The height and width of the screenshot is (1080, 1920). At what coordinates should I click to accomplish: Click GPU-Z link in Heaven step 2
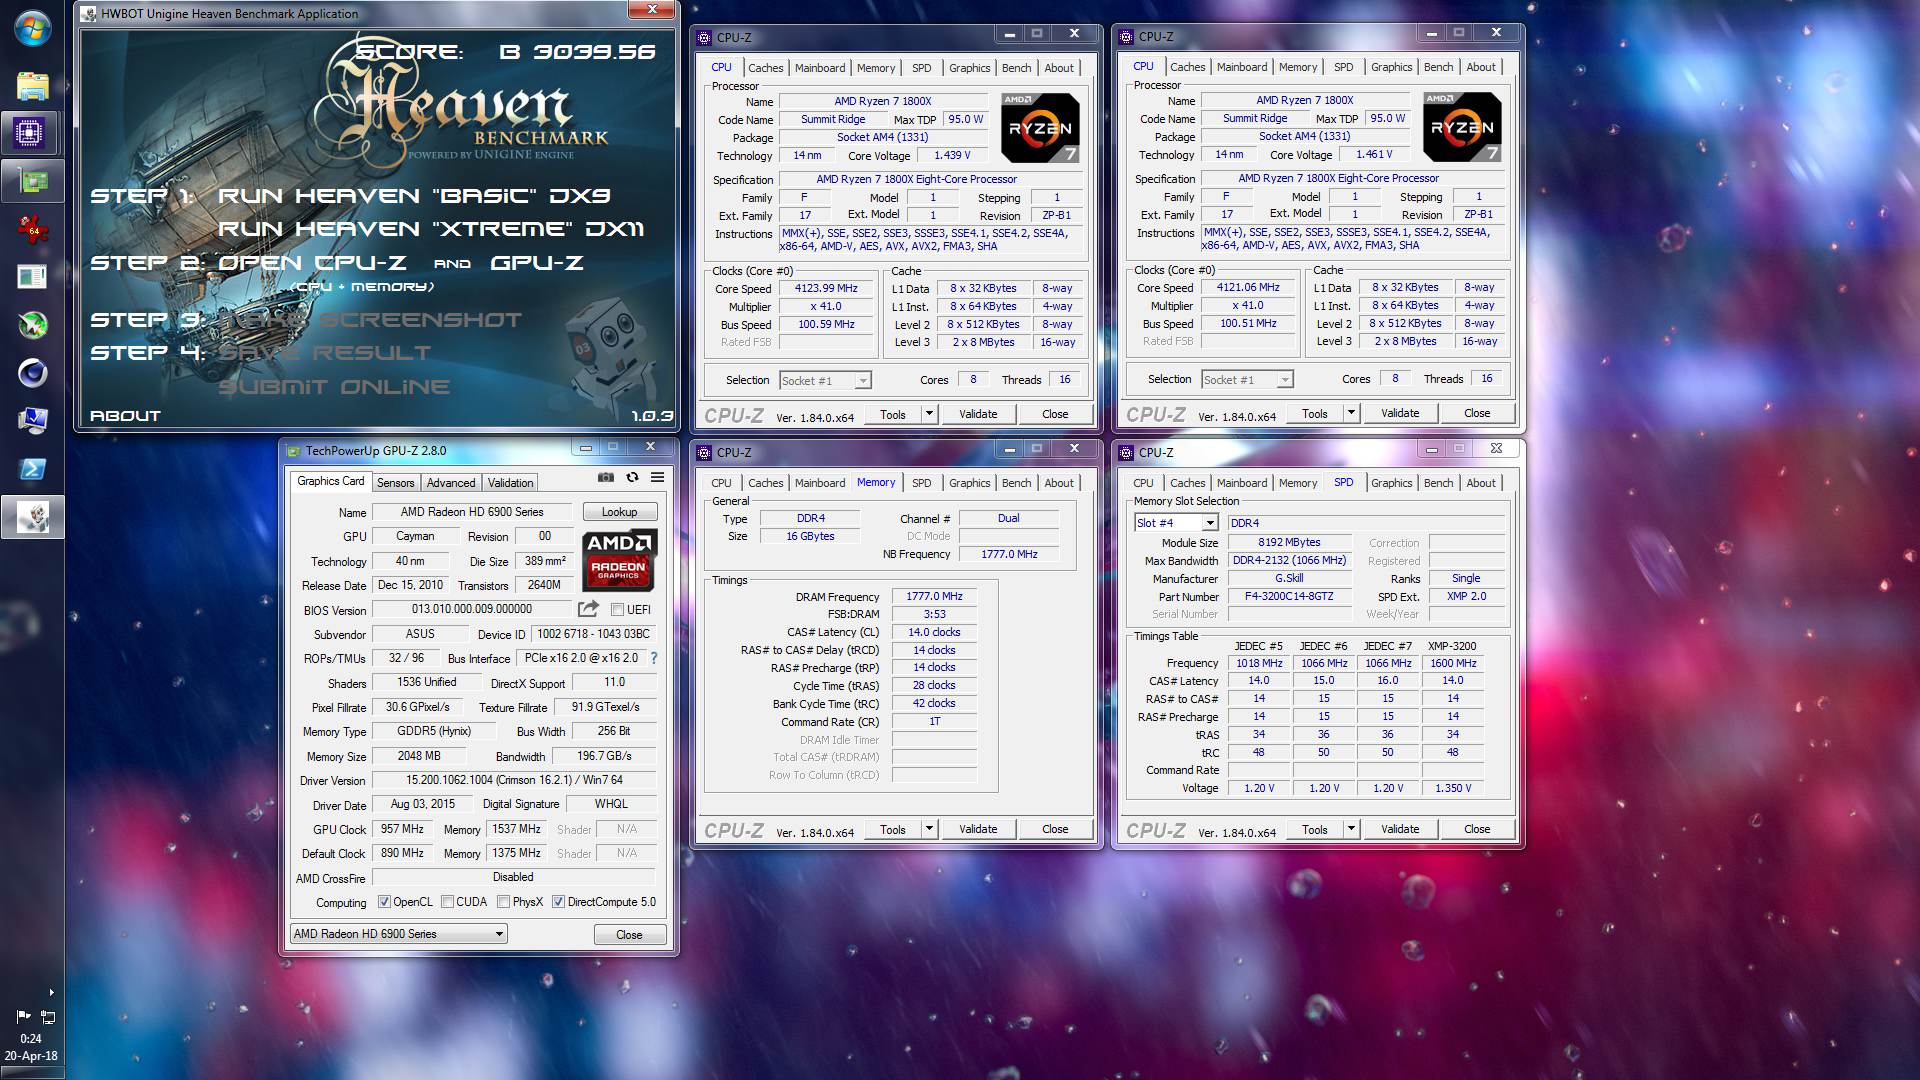(x=537, y=263)
